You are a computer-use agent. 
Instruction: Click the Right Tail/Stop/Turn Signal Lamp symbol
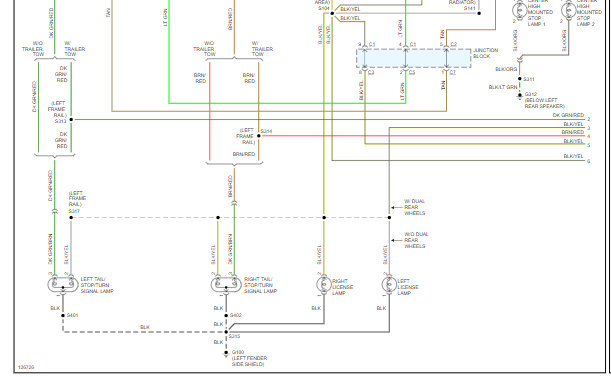226,284
